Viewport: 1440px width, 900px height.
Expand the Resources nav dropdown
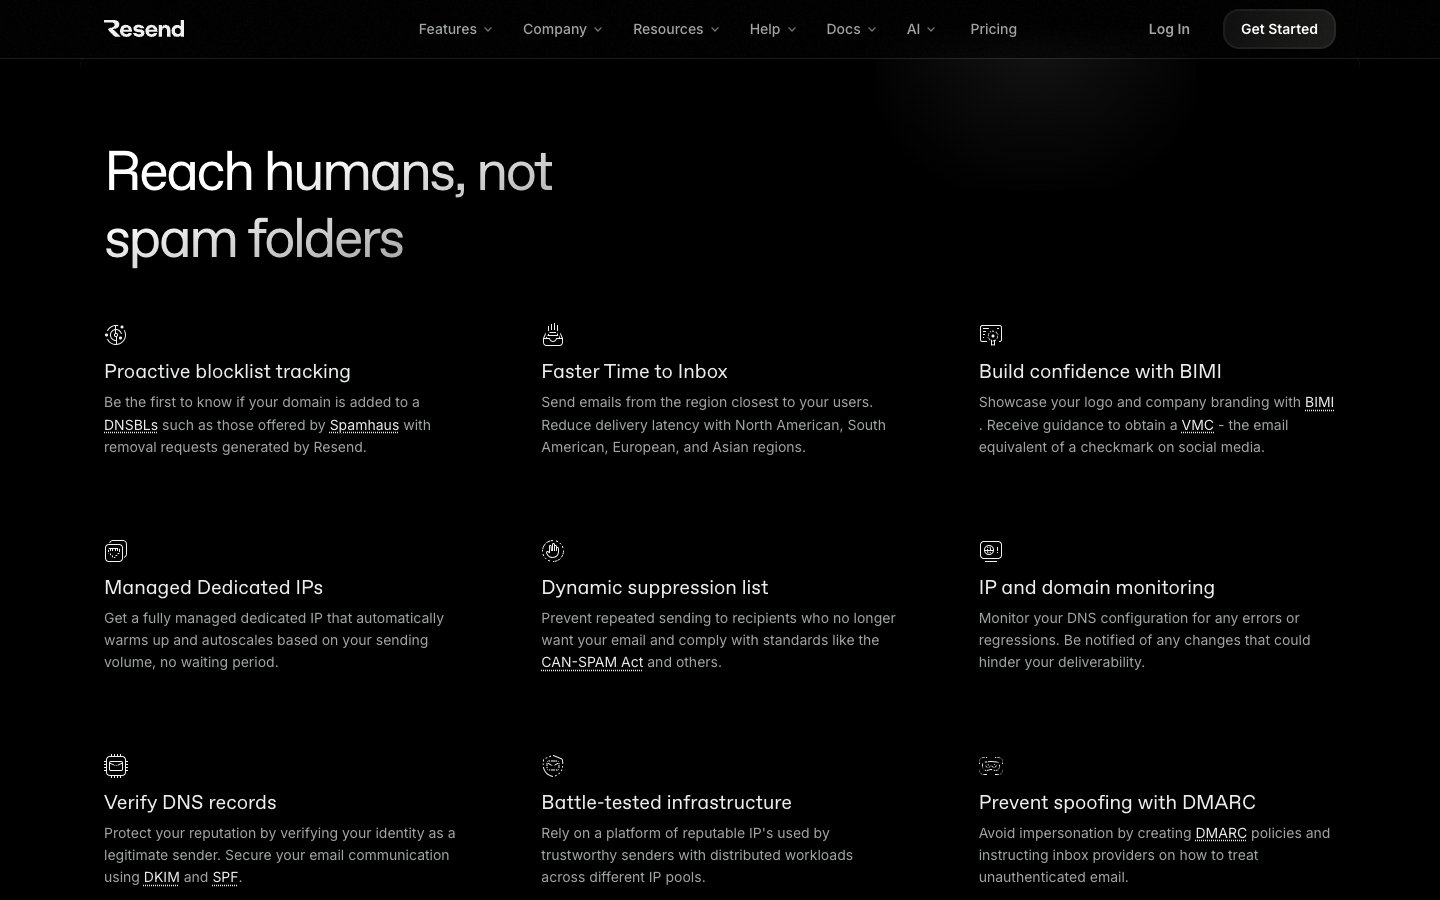pyautogui.click(x=675, y=29)
